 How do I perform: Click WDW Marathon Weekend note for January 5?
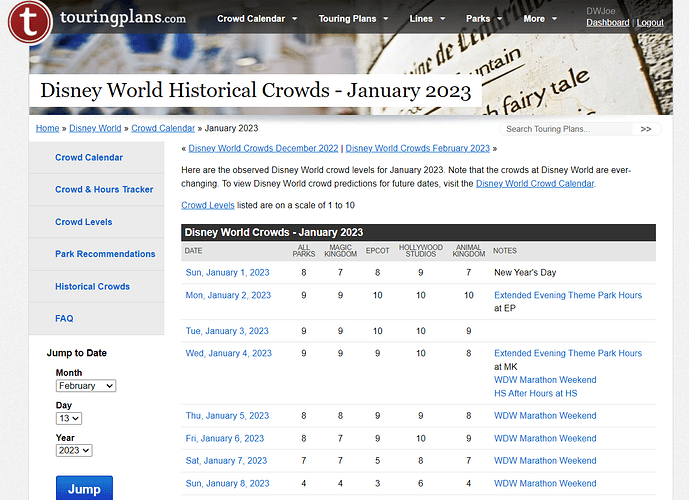[545, 416]
